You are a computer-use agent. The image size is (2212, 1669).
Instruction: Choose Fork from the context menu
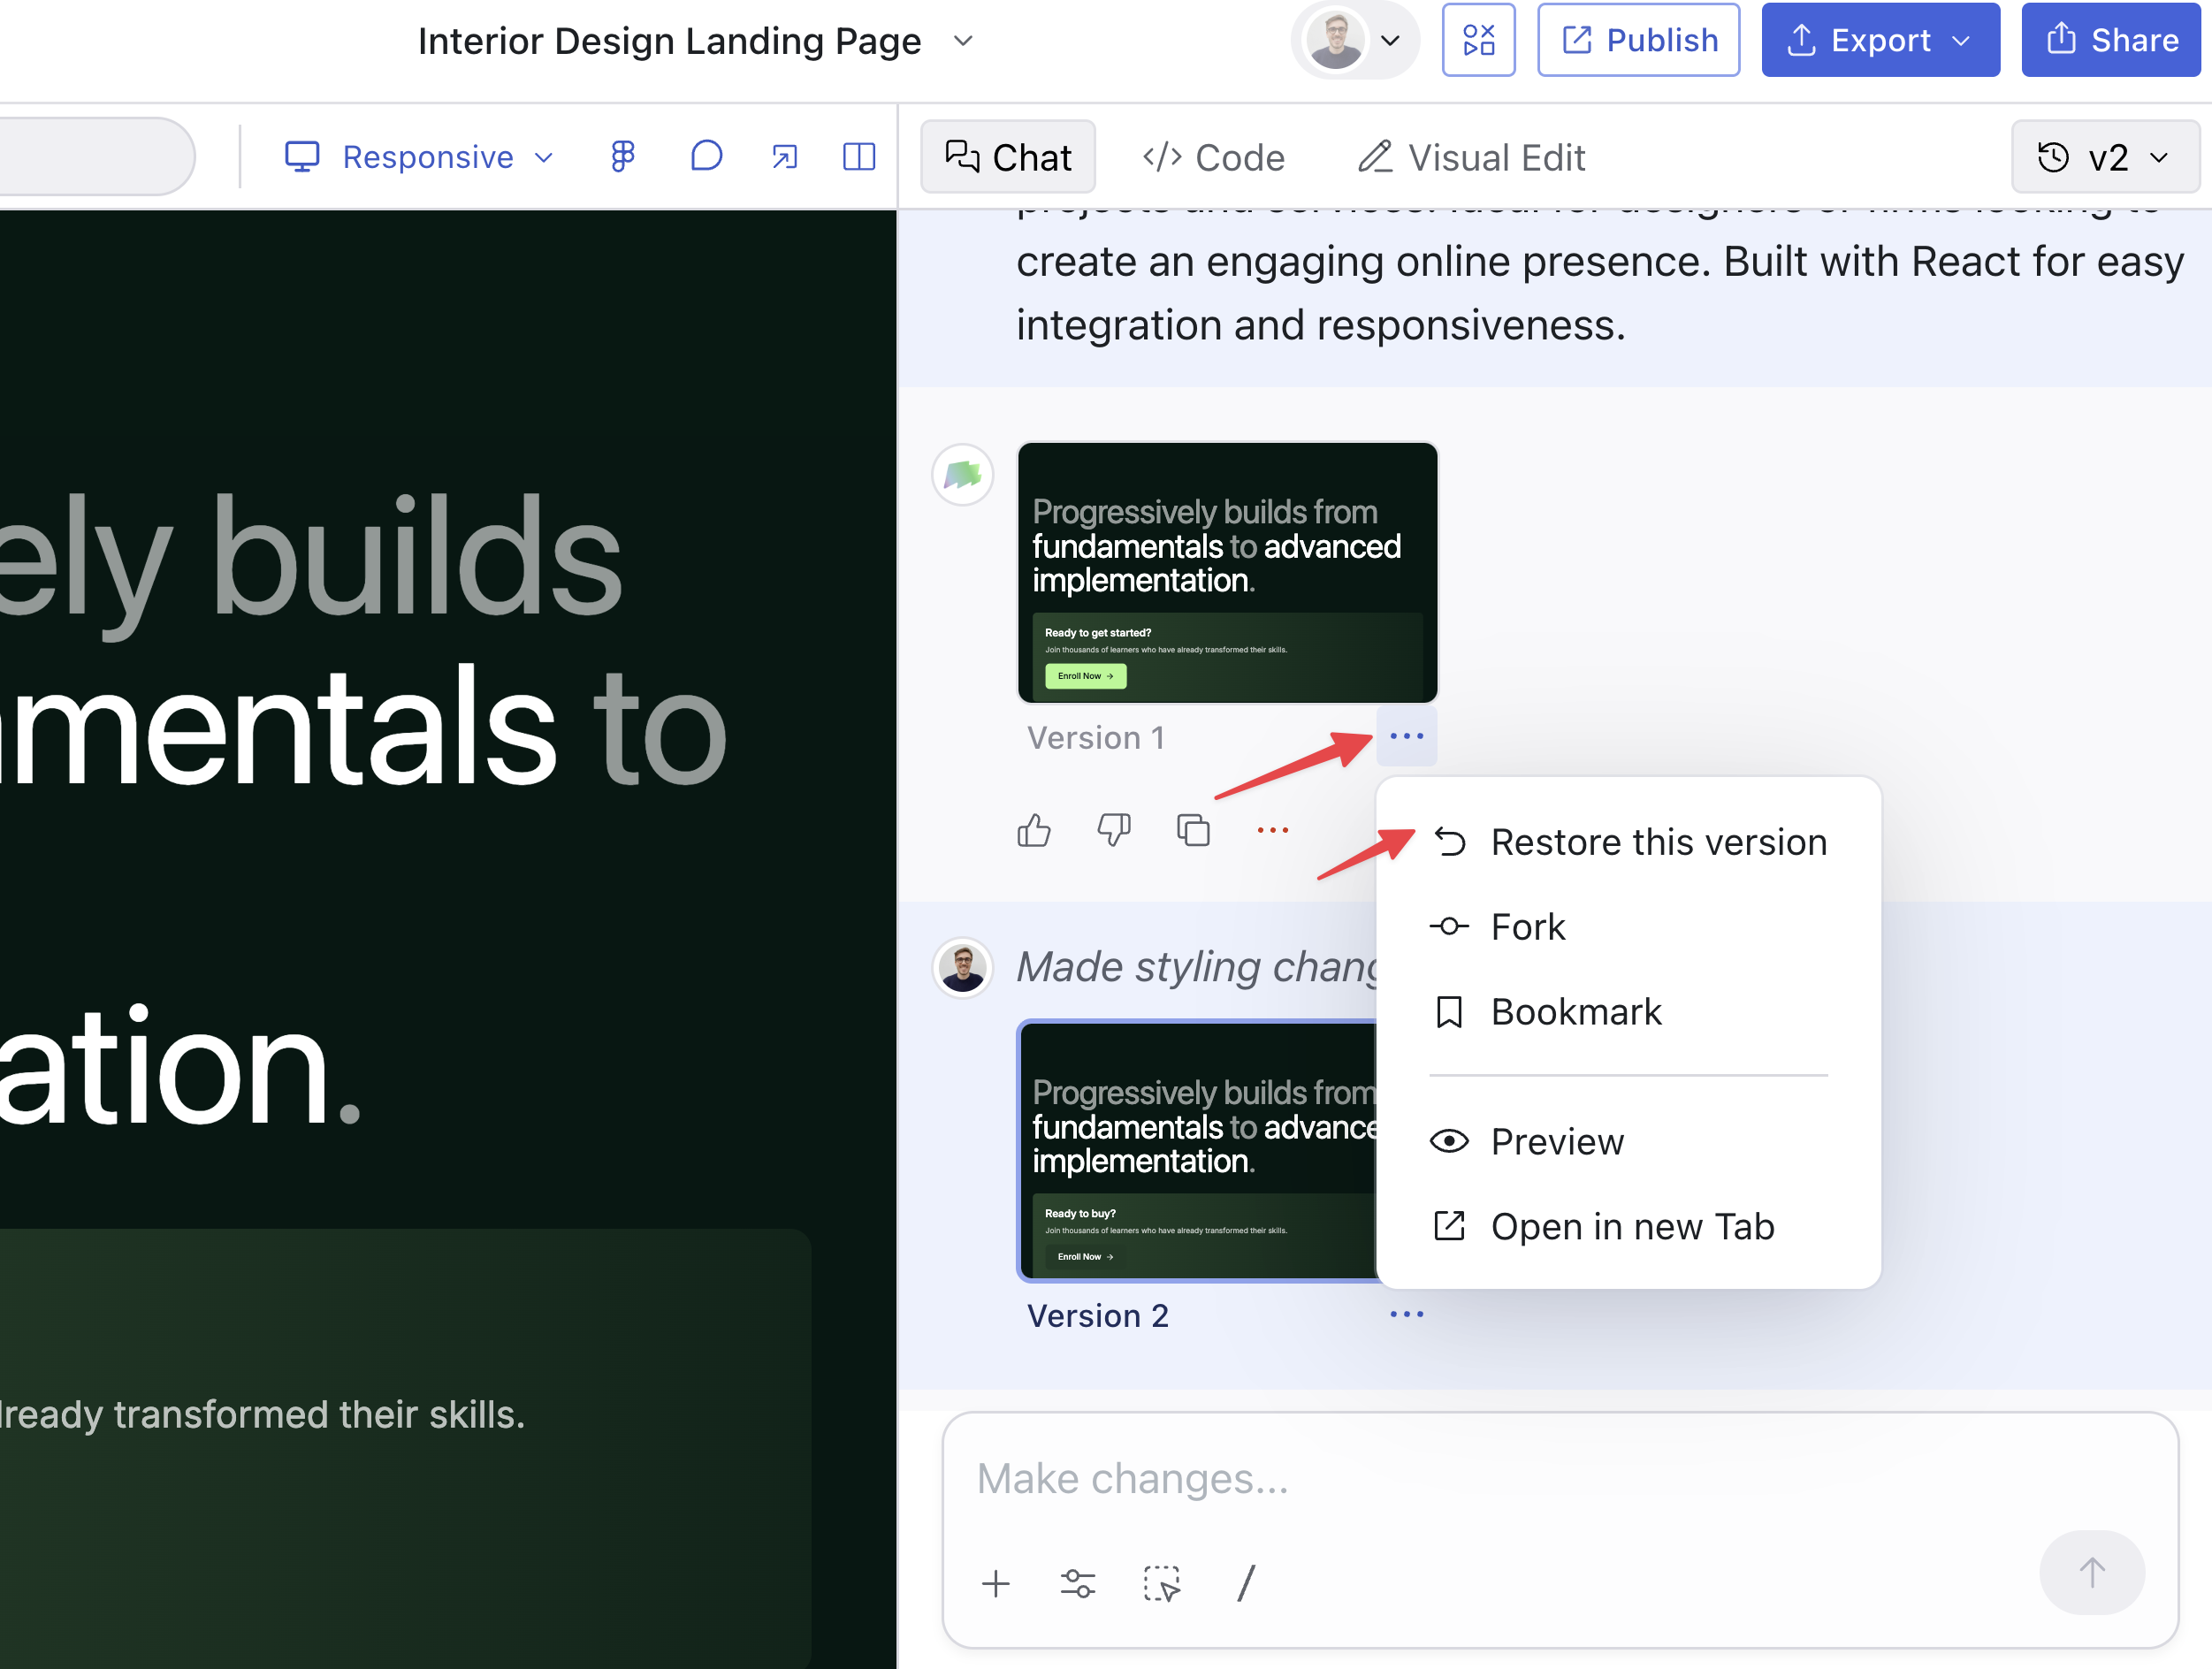[x=1527, y=927]
